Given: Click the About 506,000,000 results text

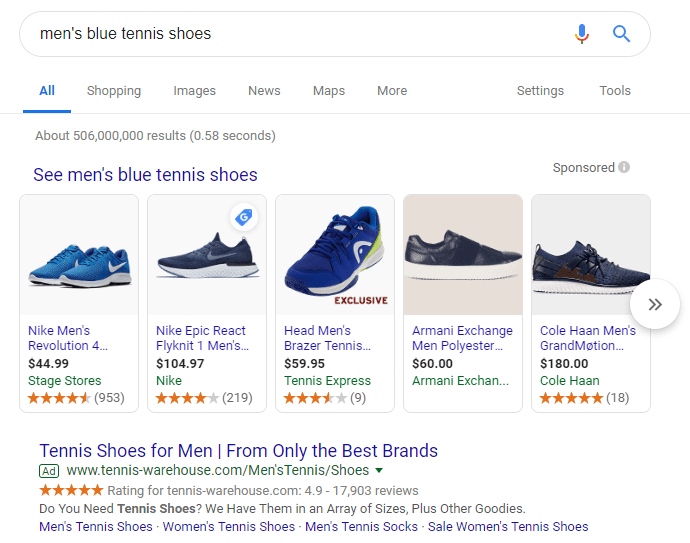Looking at the screenshot, I should 155,136.
